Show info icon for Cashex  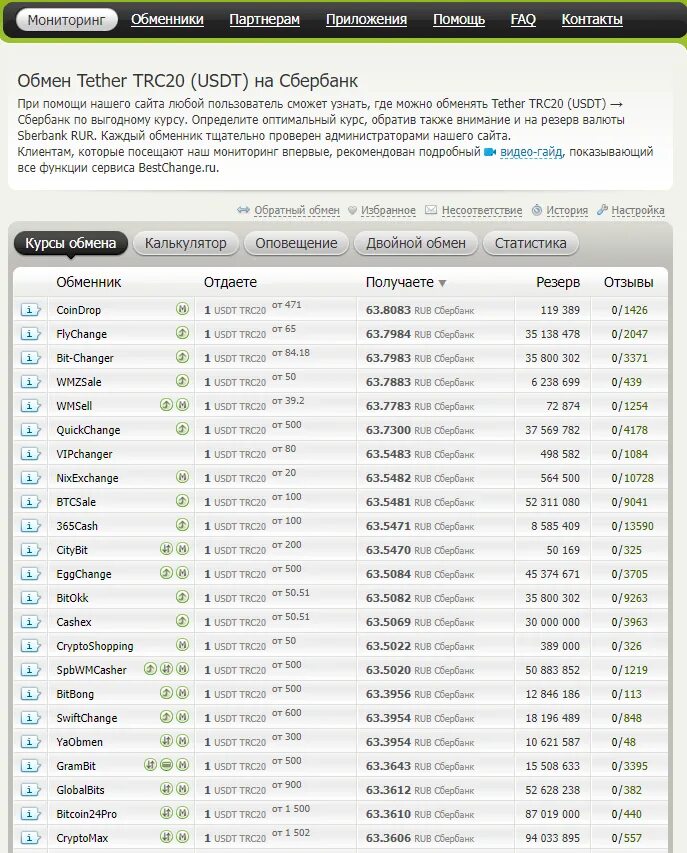tap(30, 622)
